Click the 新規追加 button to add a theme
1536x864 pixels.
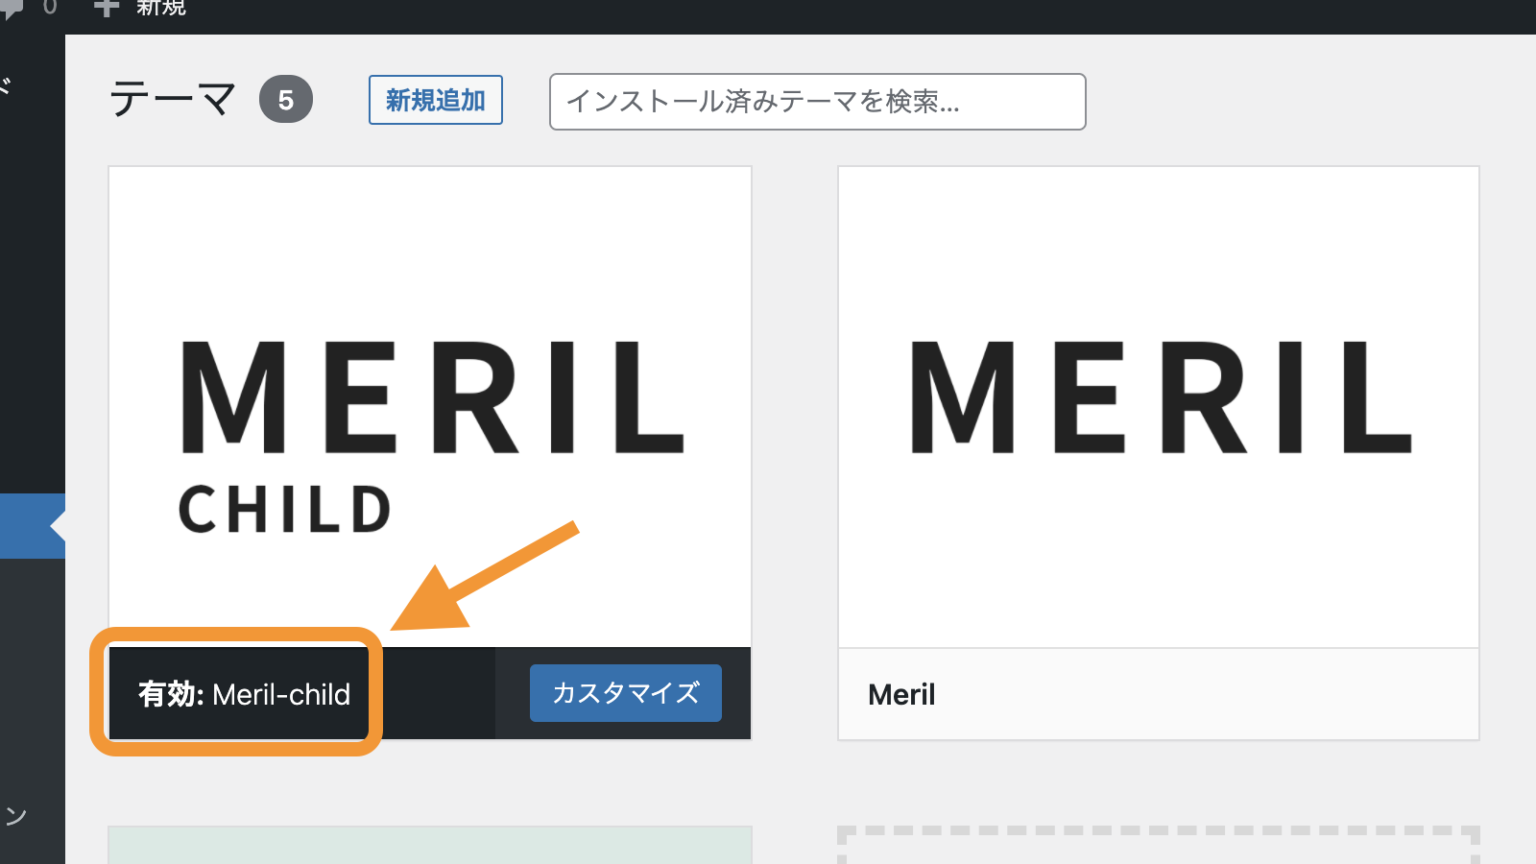[435, 99]
